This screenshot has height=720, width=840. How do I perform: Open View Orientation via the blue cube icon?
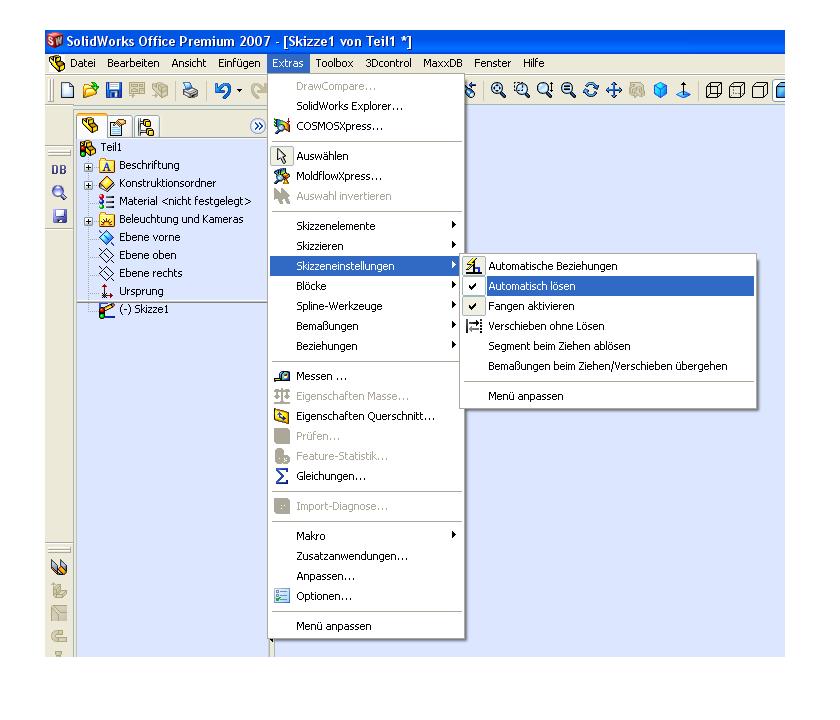point(661,90)
